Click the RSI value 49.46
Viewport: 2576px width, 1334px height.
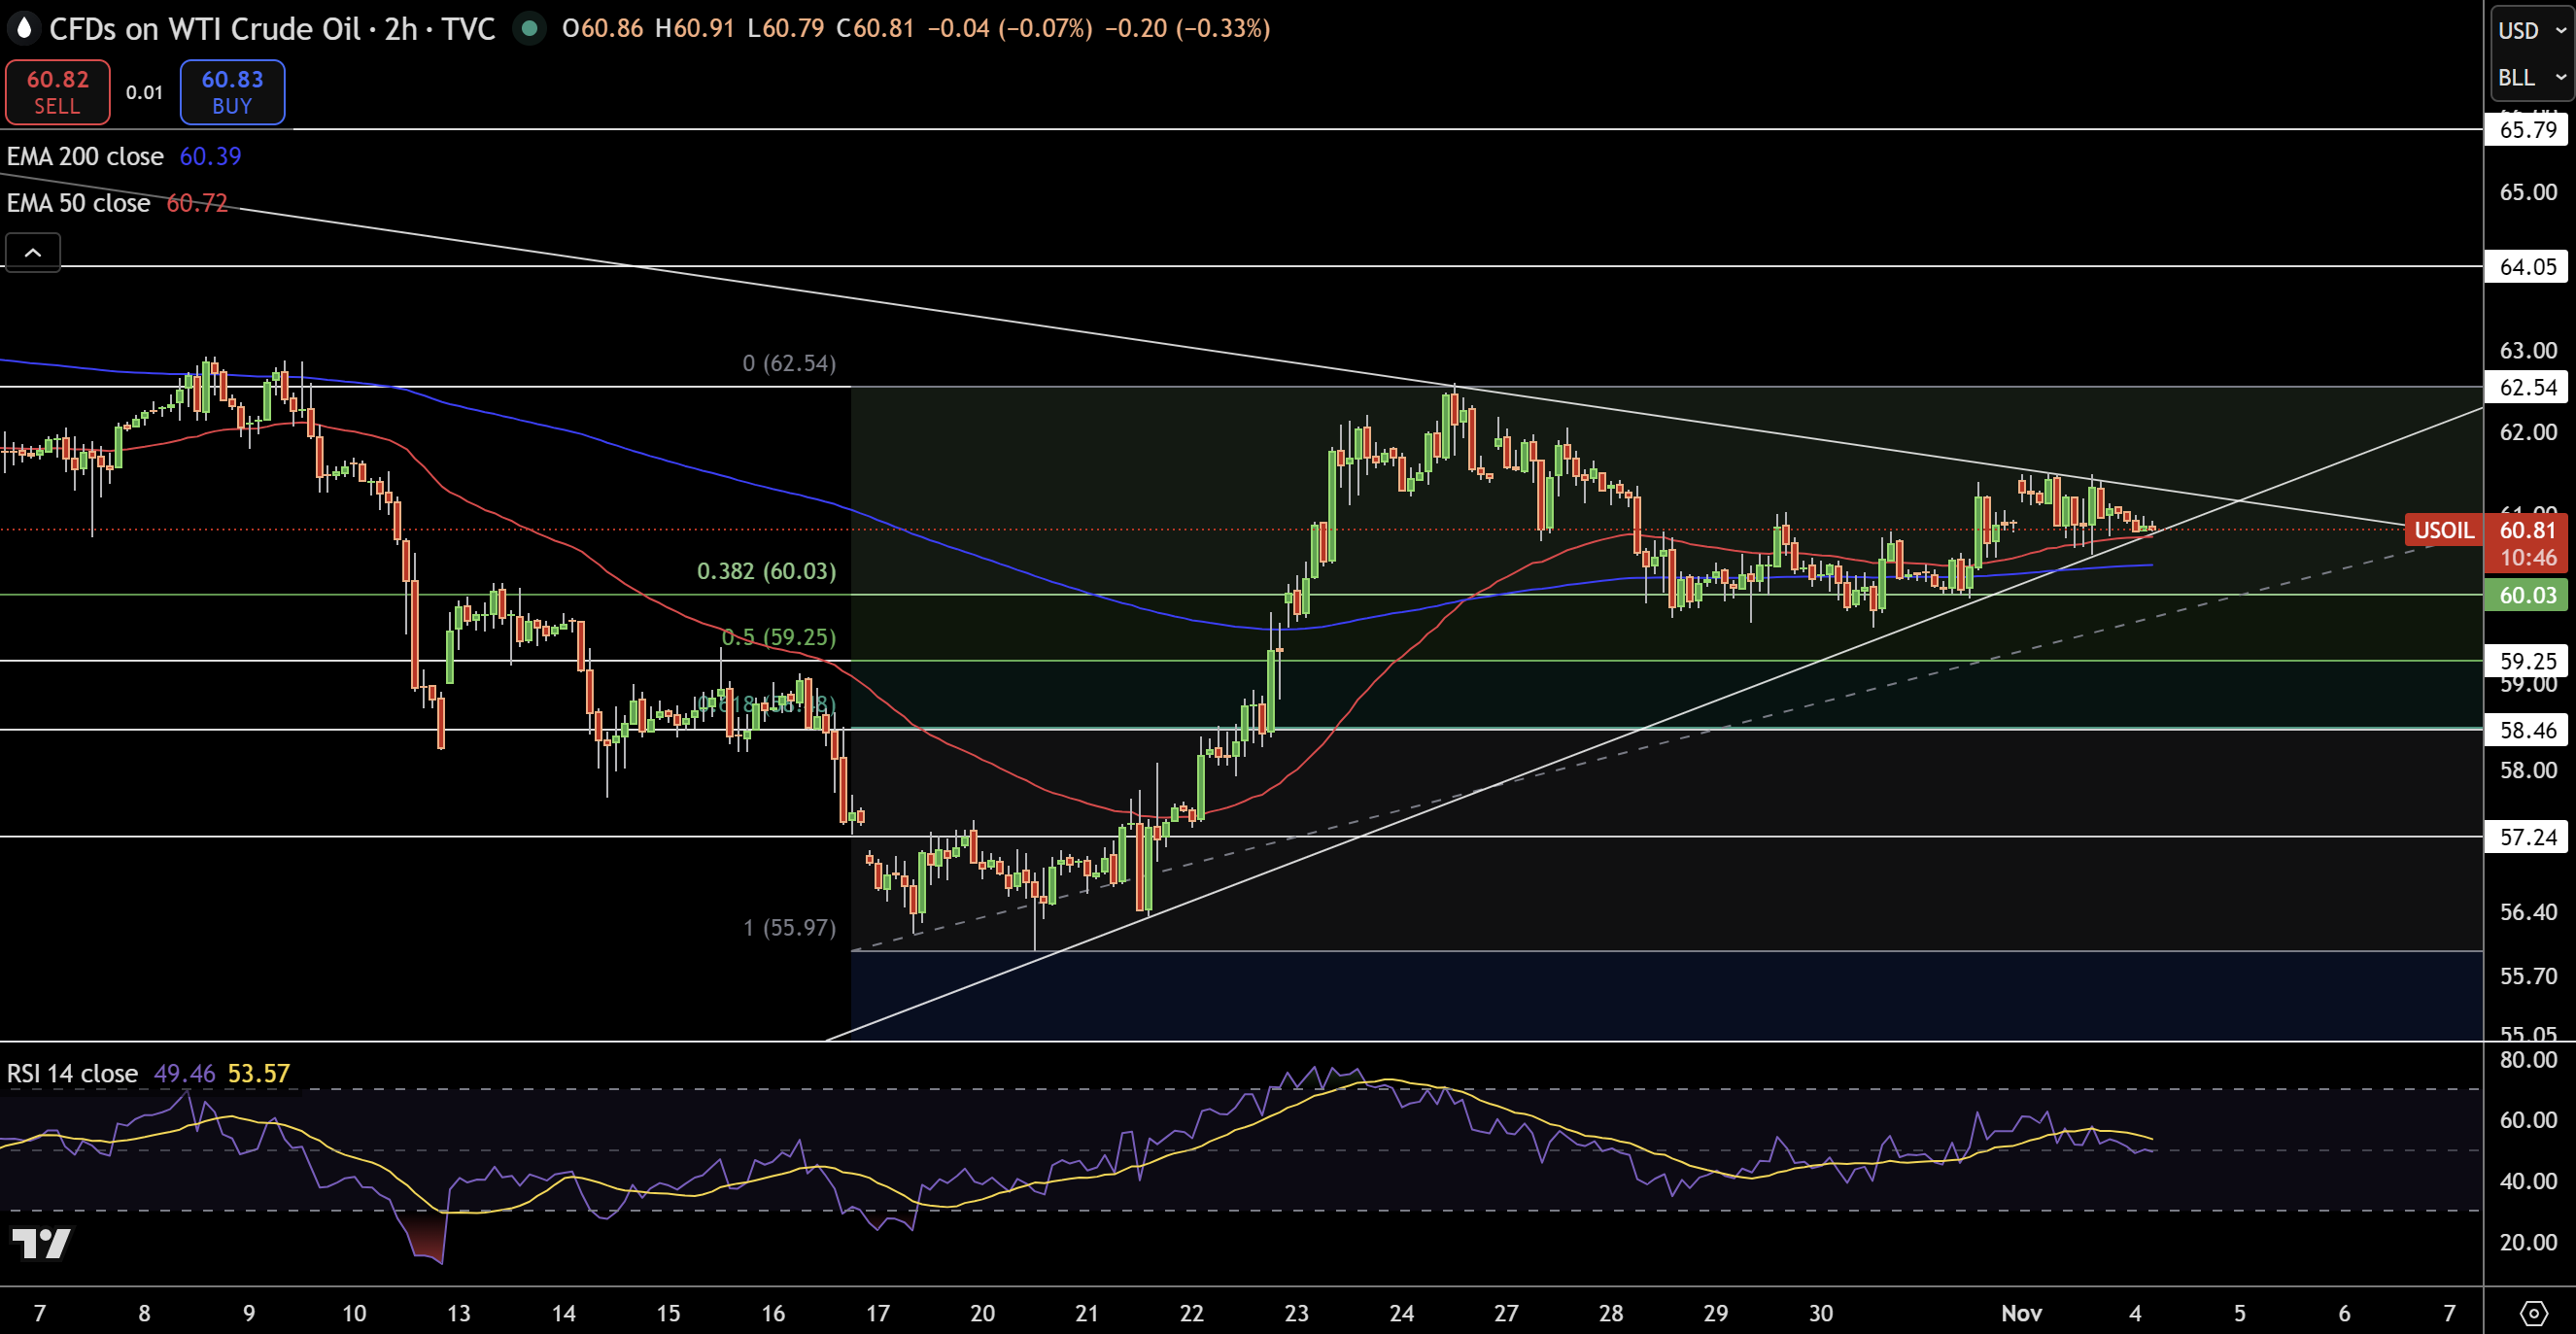click(184, 1073)
